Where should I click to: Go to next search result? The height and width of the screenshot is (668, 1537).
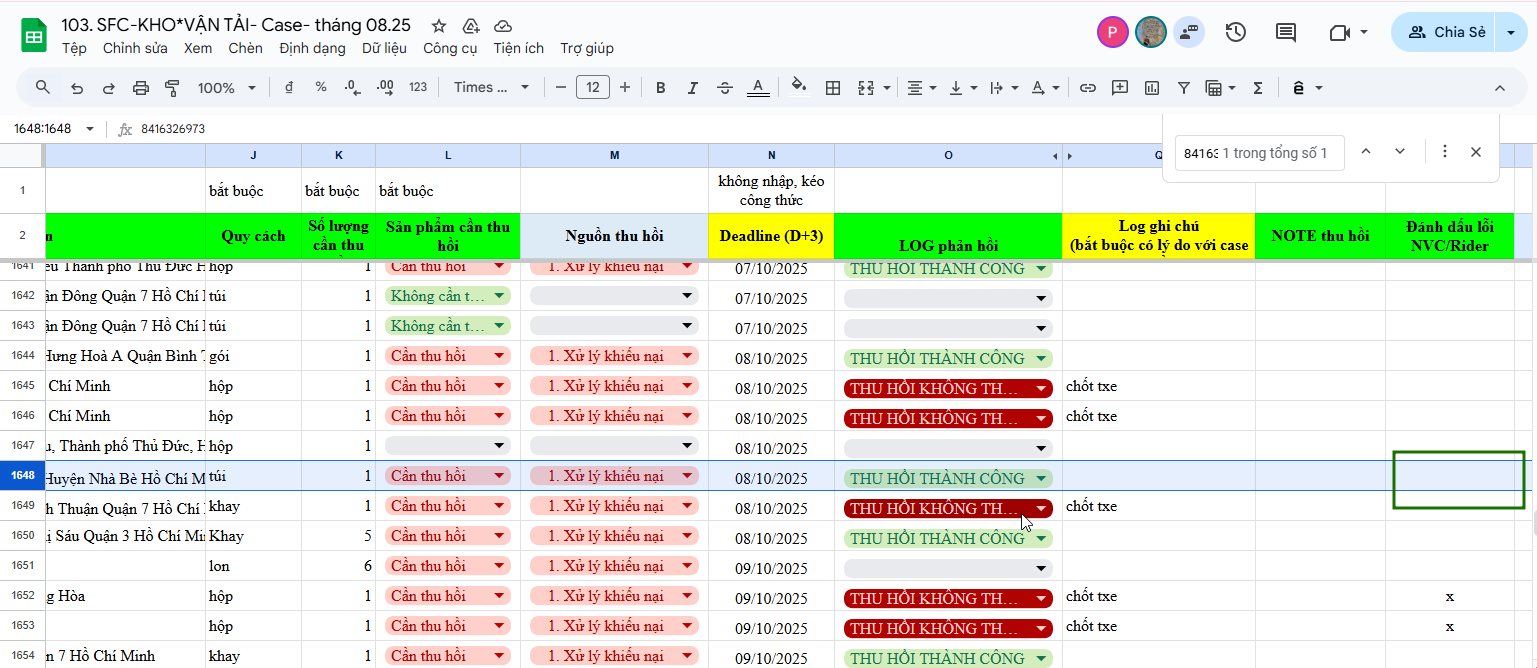1400,151
